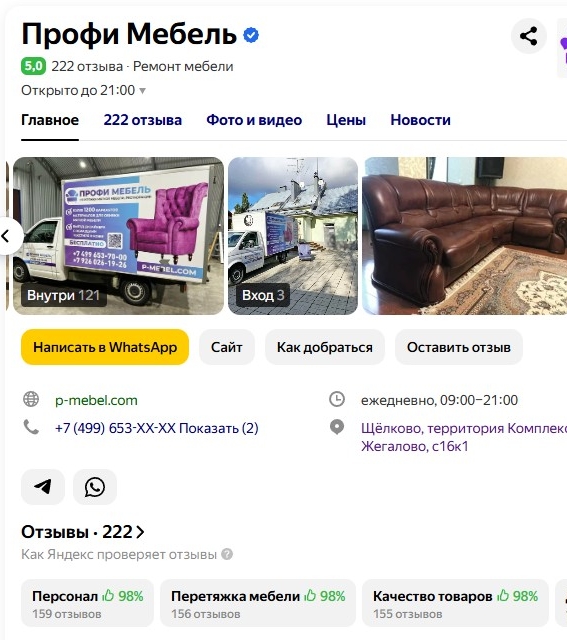Click the 'Оставить отзыв' button
This screenshot has height=640, width=567.
click(x=458, y=347)
